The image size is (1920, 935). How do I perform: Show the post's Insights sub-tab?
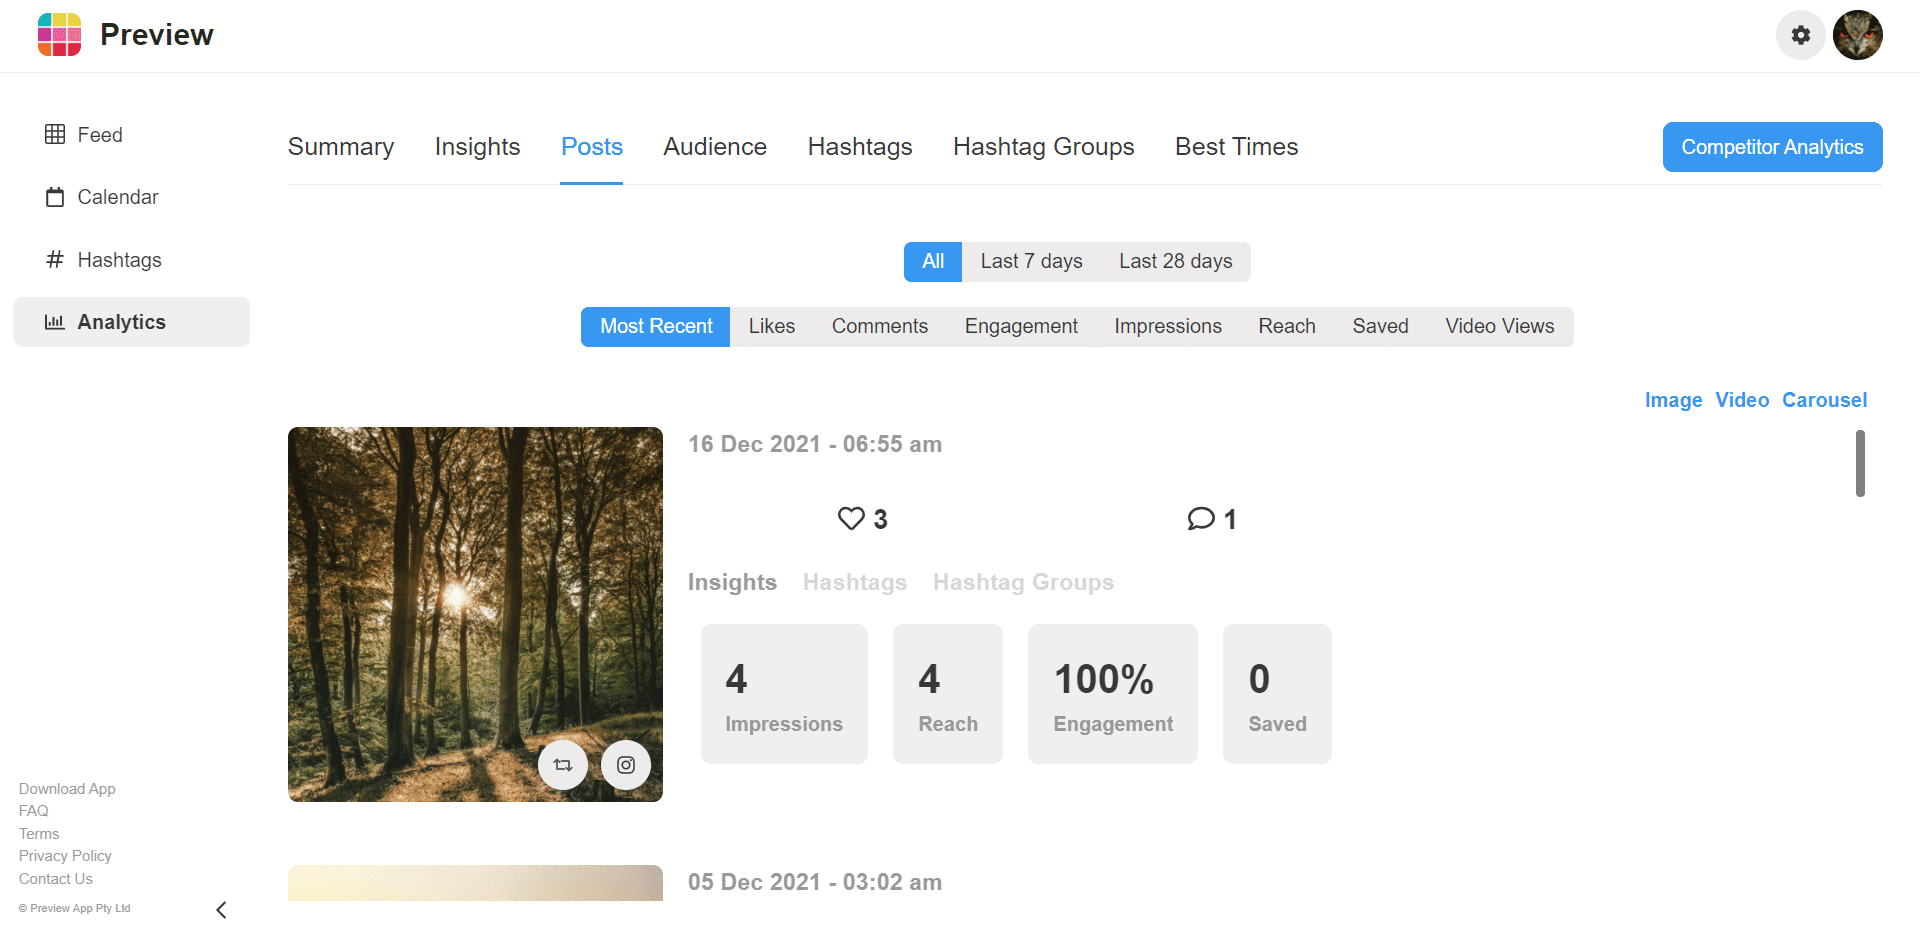(x=732, y=582)
